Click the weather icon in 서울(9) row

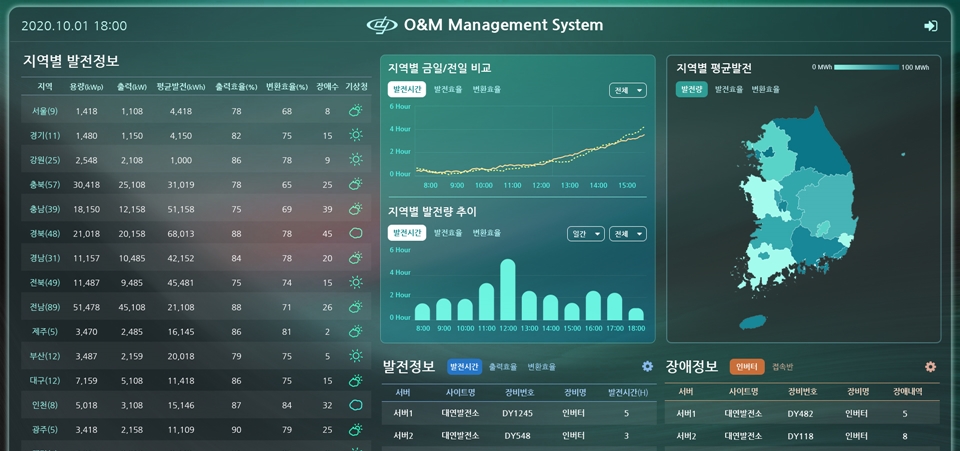[x=355, y=111]
